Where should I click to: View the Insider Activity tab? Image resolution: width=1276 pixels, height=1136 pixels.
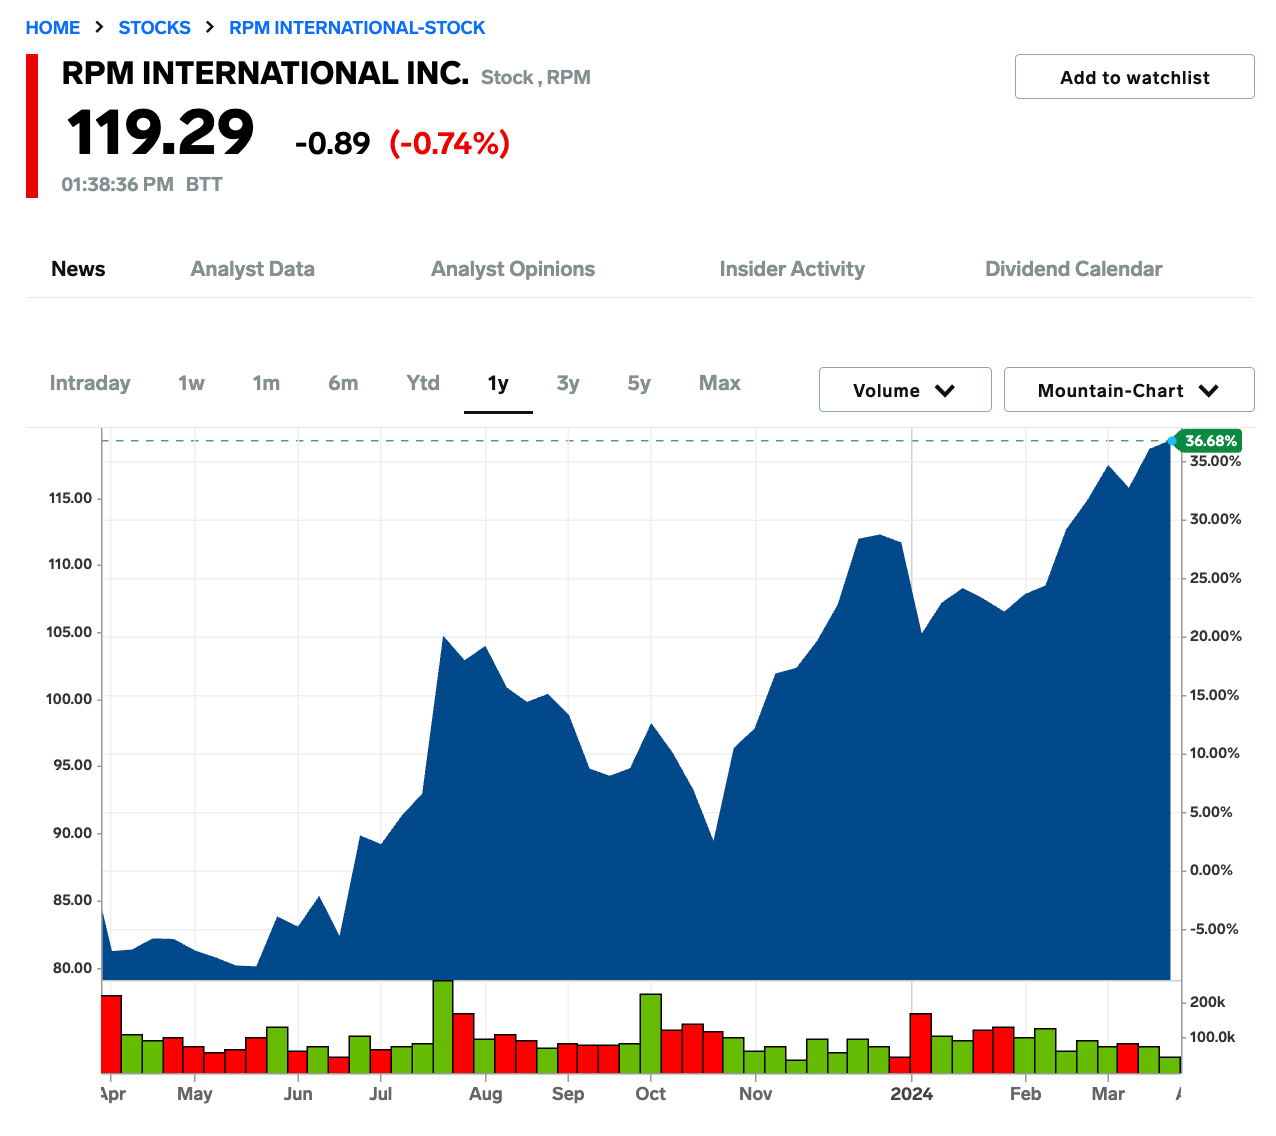pyautogui.click(x=791, y=269)
